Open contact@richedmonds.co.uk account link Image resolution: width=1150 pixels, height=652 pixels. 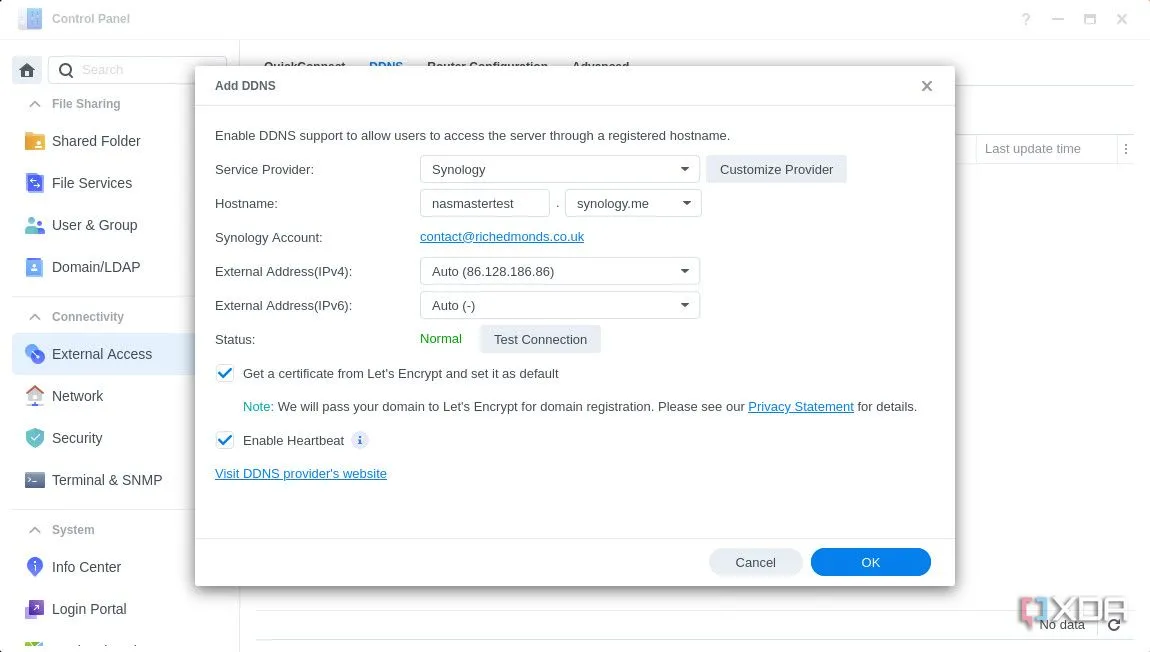502,237
